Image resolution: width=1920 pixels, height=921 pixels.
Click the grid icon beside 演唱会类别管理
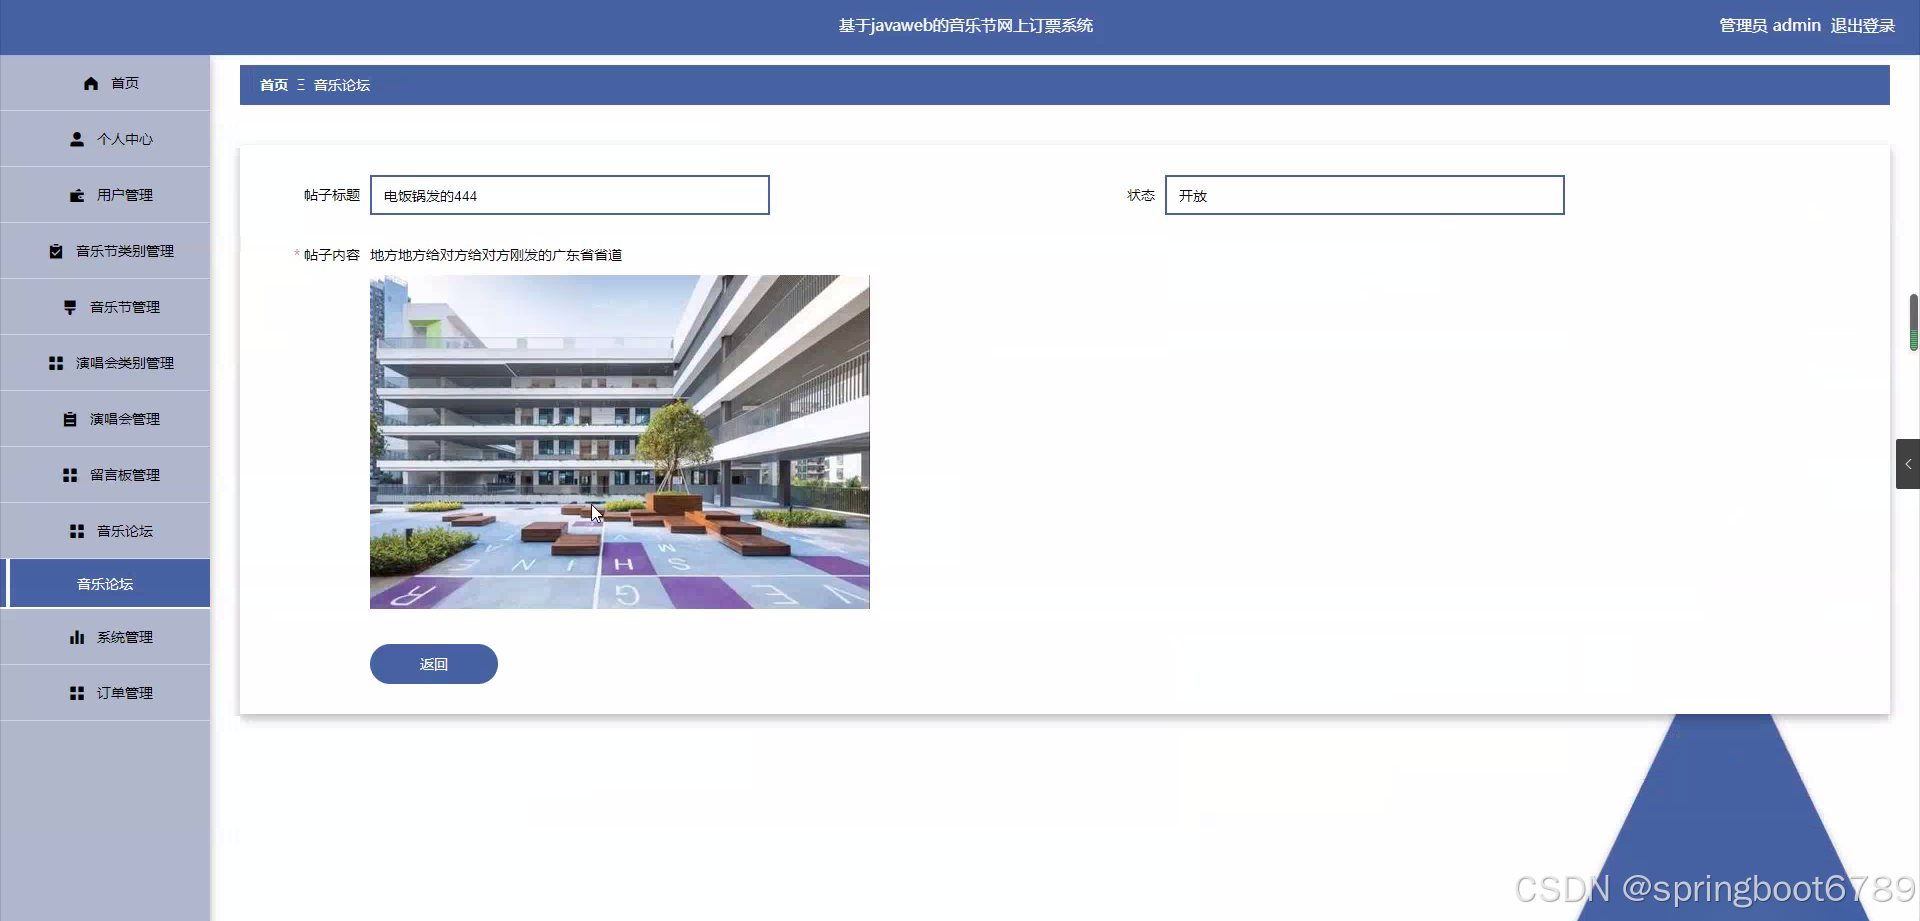(x=56, y=363)
